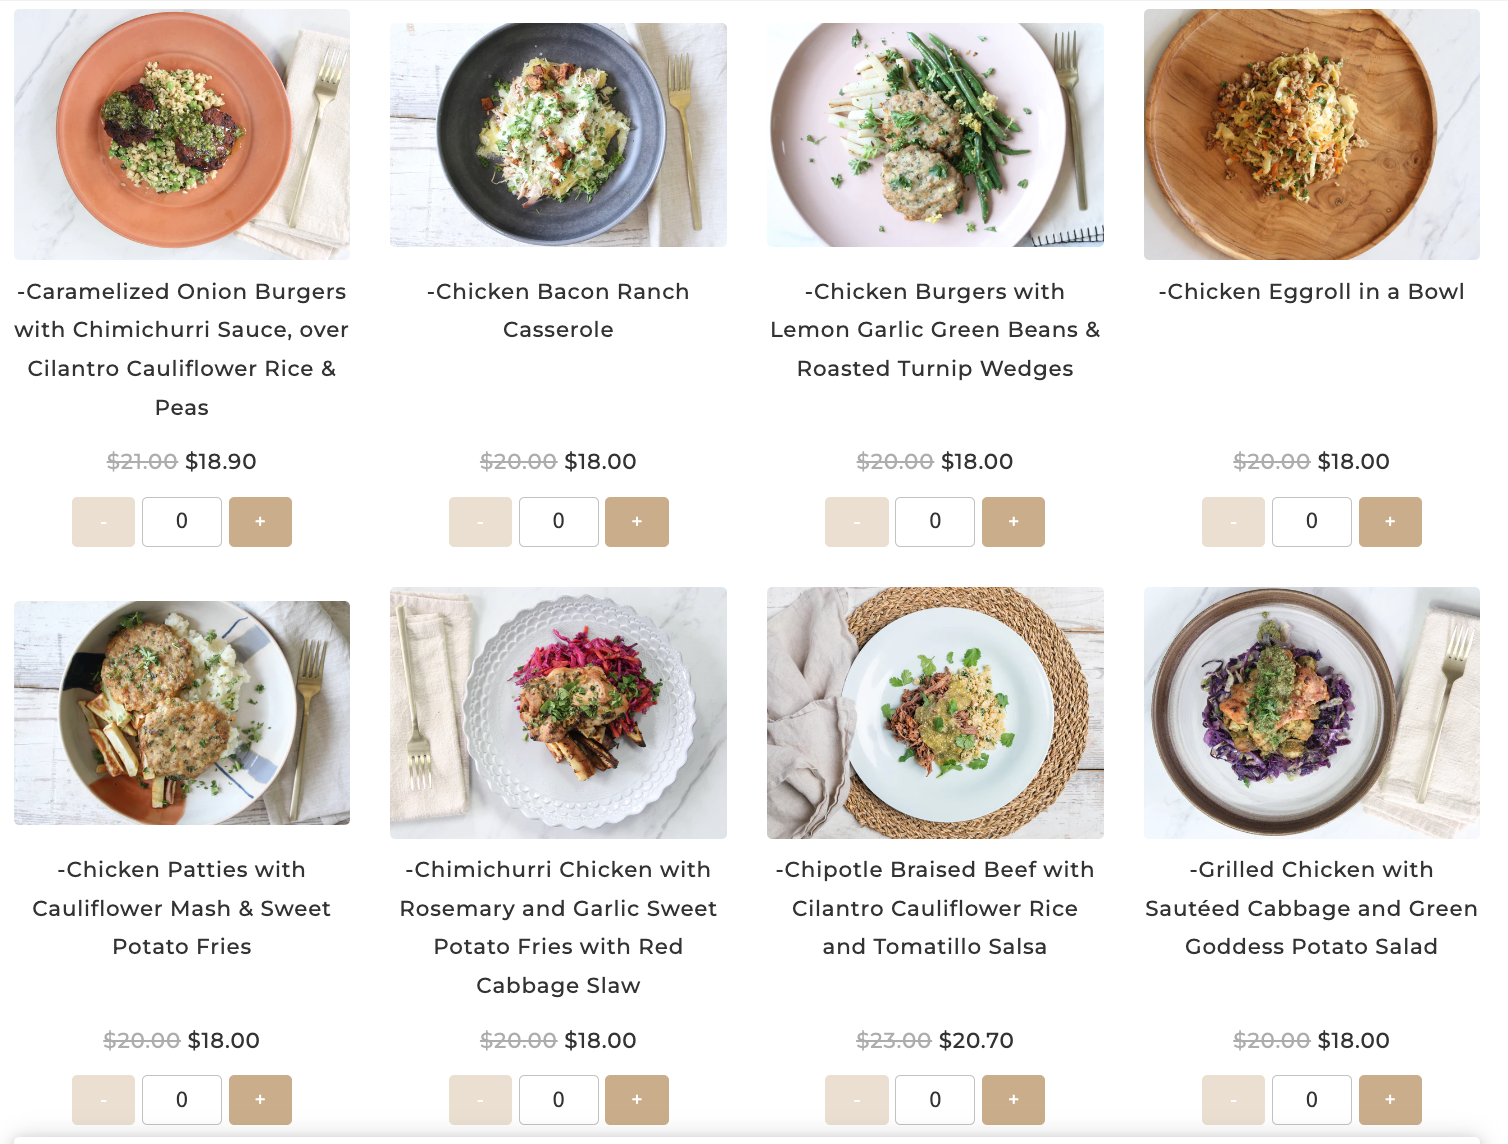
Task: Increase quantity of Caramelized Onion Burgers
Action: pyautogui.click(x=260, y=522)
